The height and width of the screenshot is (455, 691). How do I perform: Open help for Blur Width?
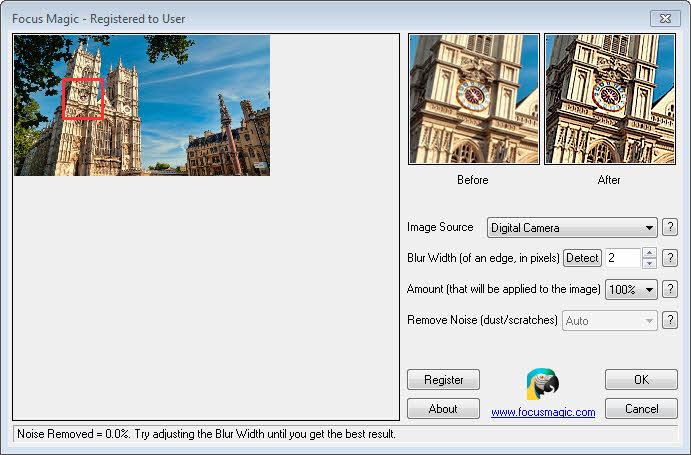point(670,258)
